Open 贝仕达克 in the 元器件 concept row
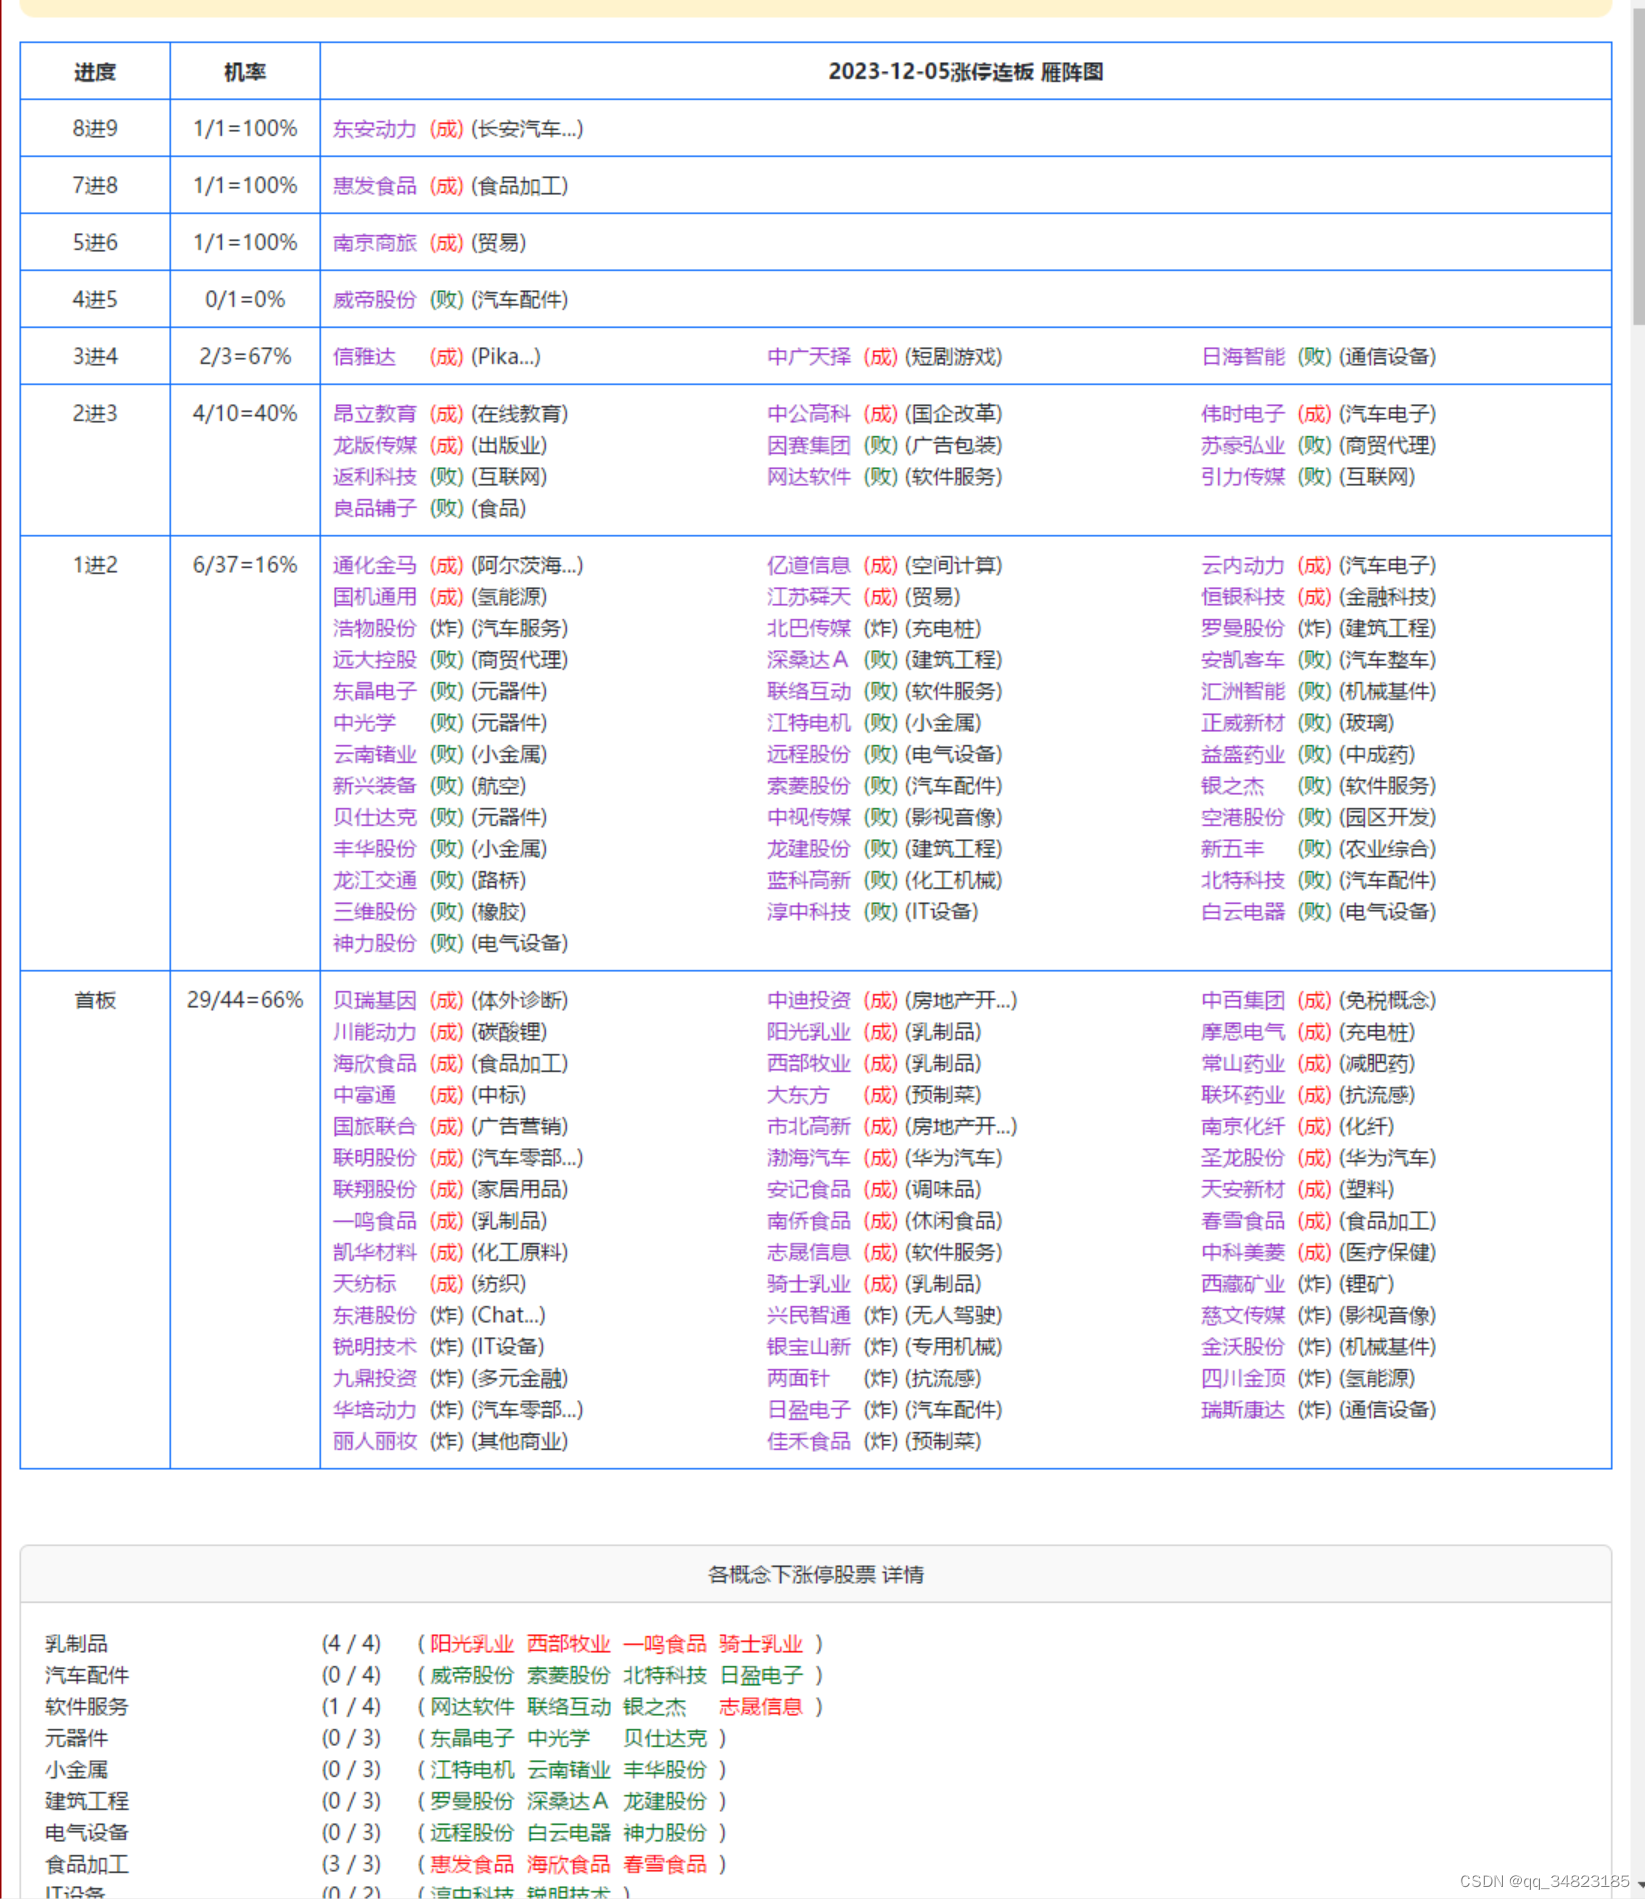1645x1899 pixels. [664, 1739]
